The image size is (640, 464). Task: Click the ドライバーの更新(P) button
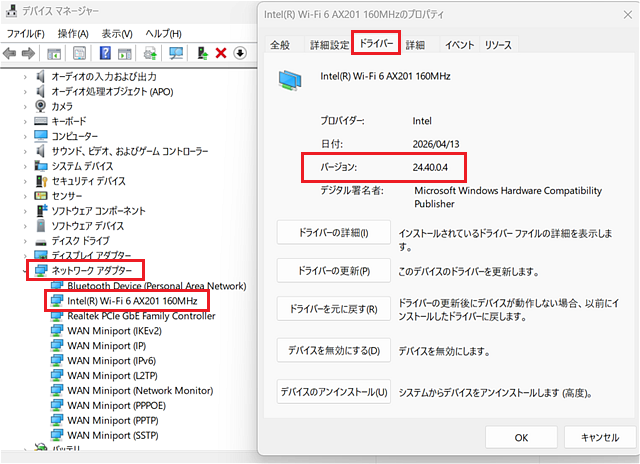coord(334,271)
